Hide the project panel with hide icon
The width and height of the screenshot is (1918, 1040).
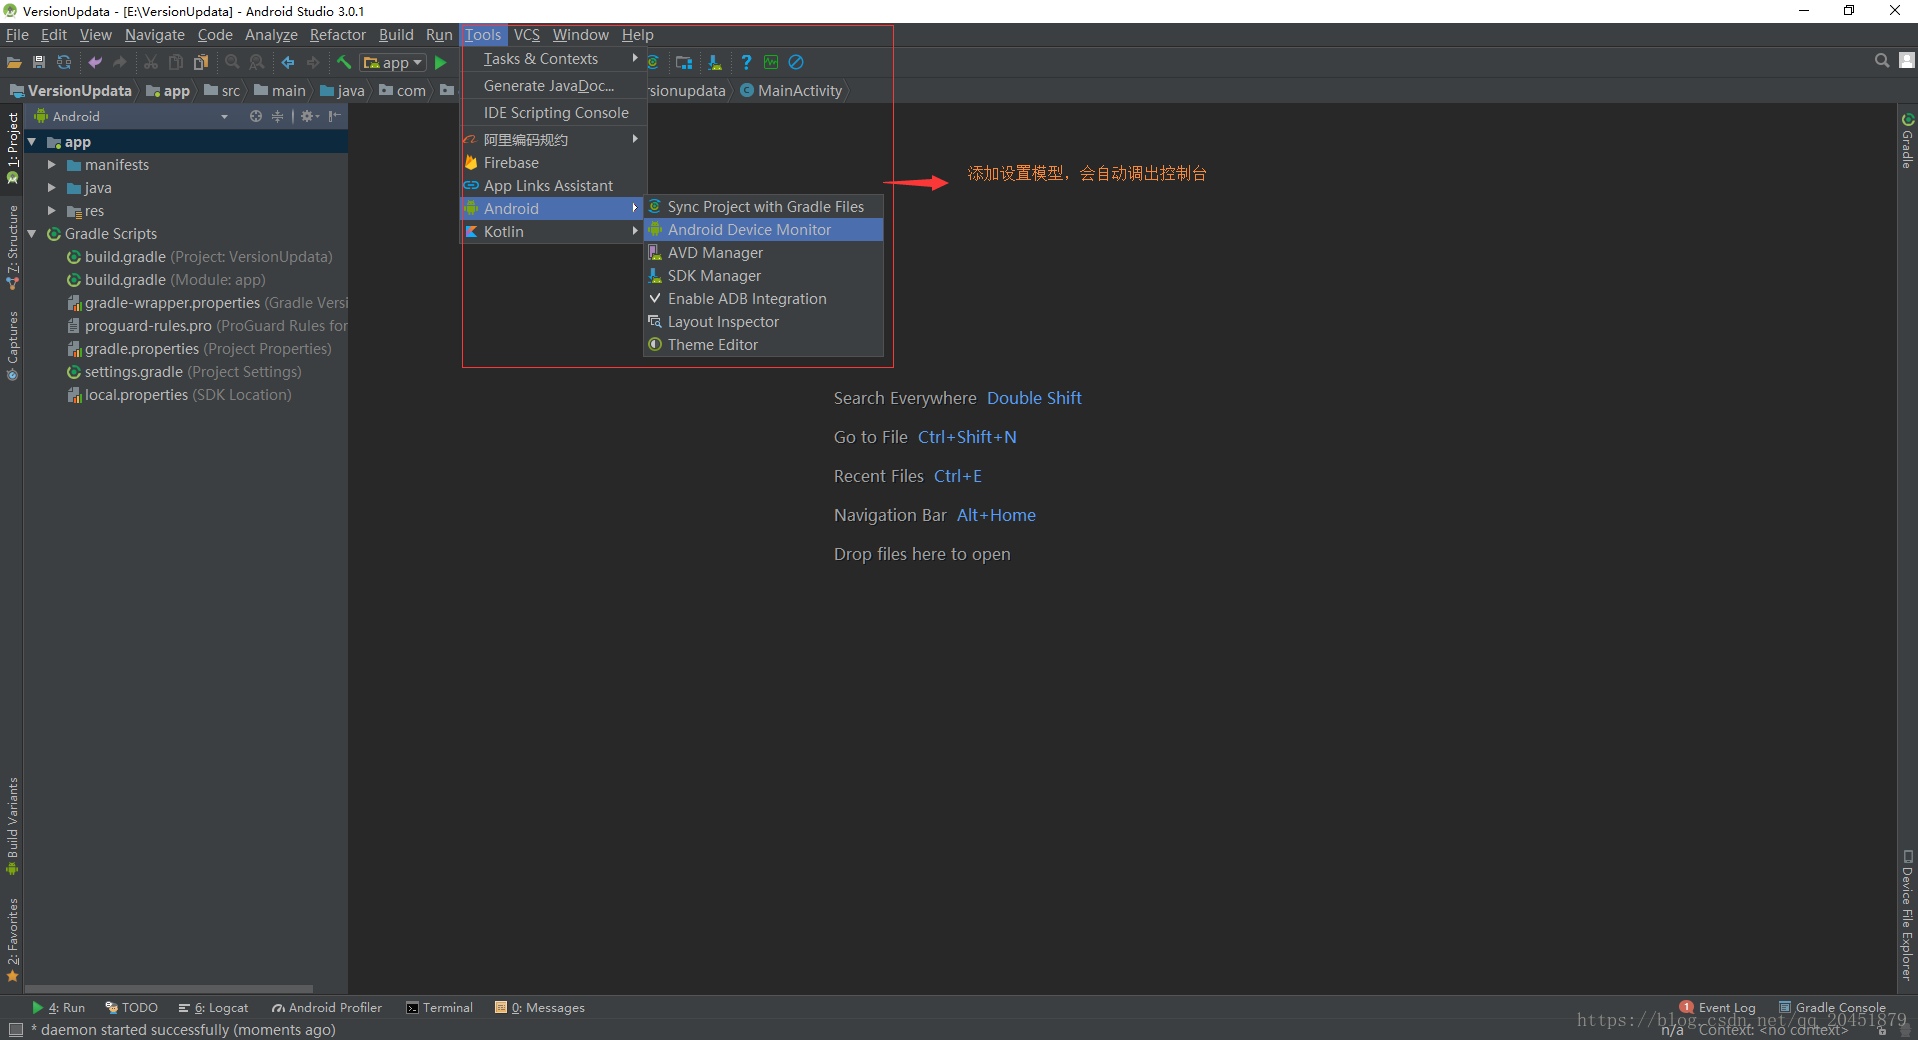tap(335, 116)
